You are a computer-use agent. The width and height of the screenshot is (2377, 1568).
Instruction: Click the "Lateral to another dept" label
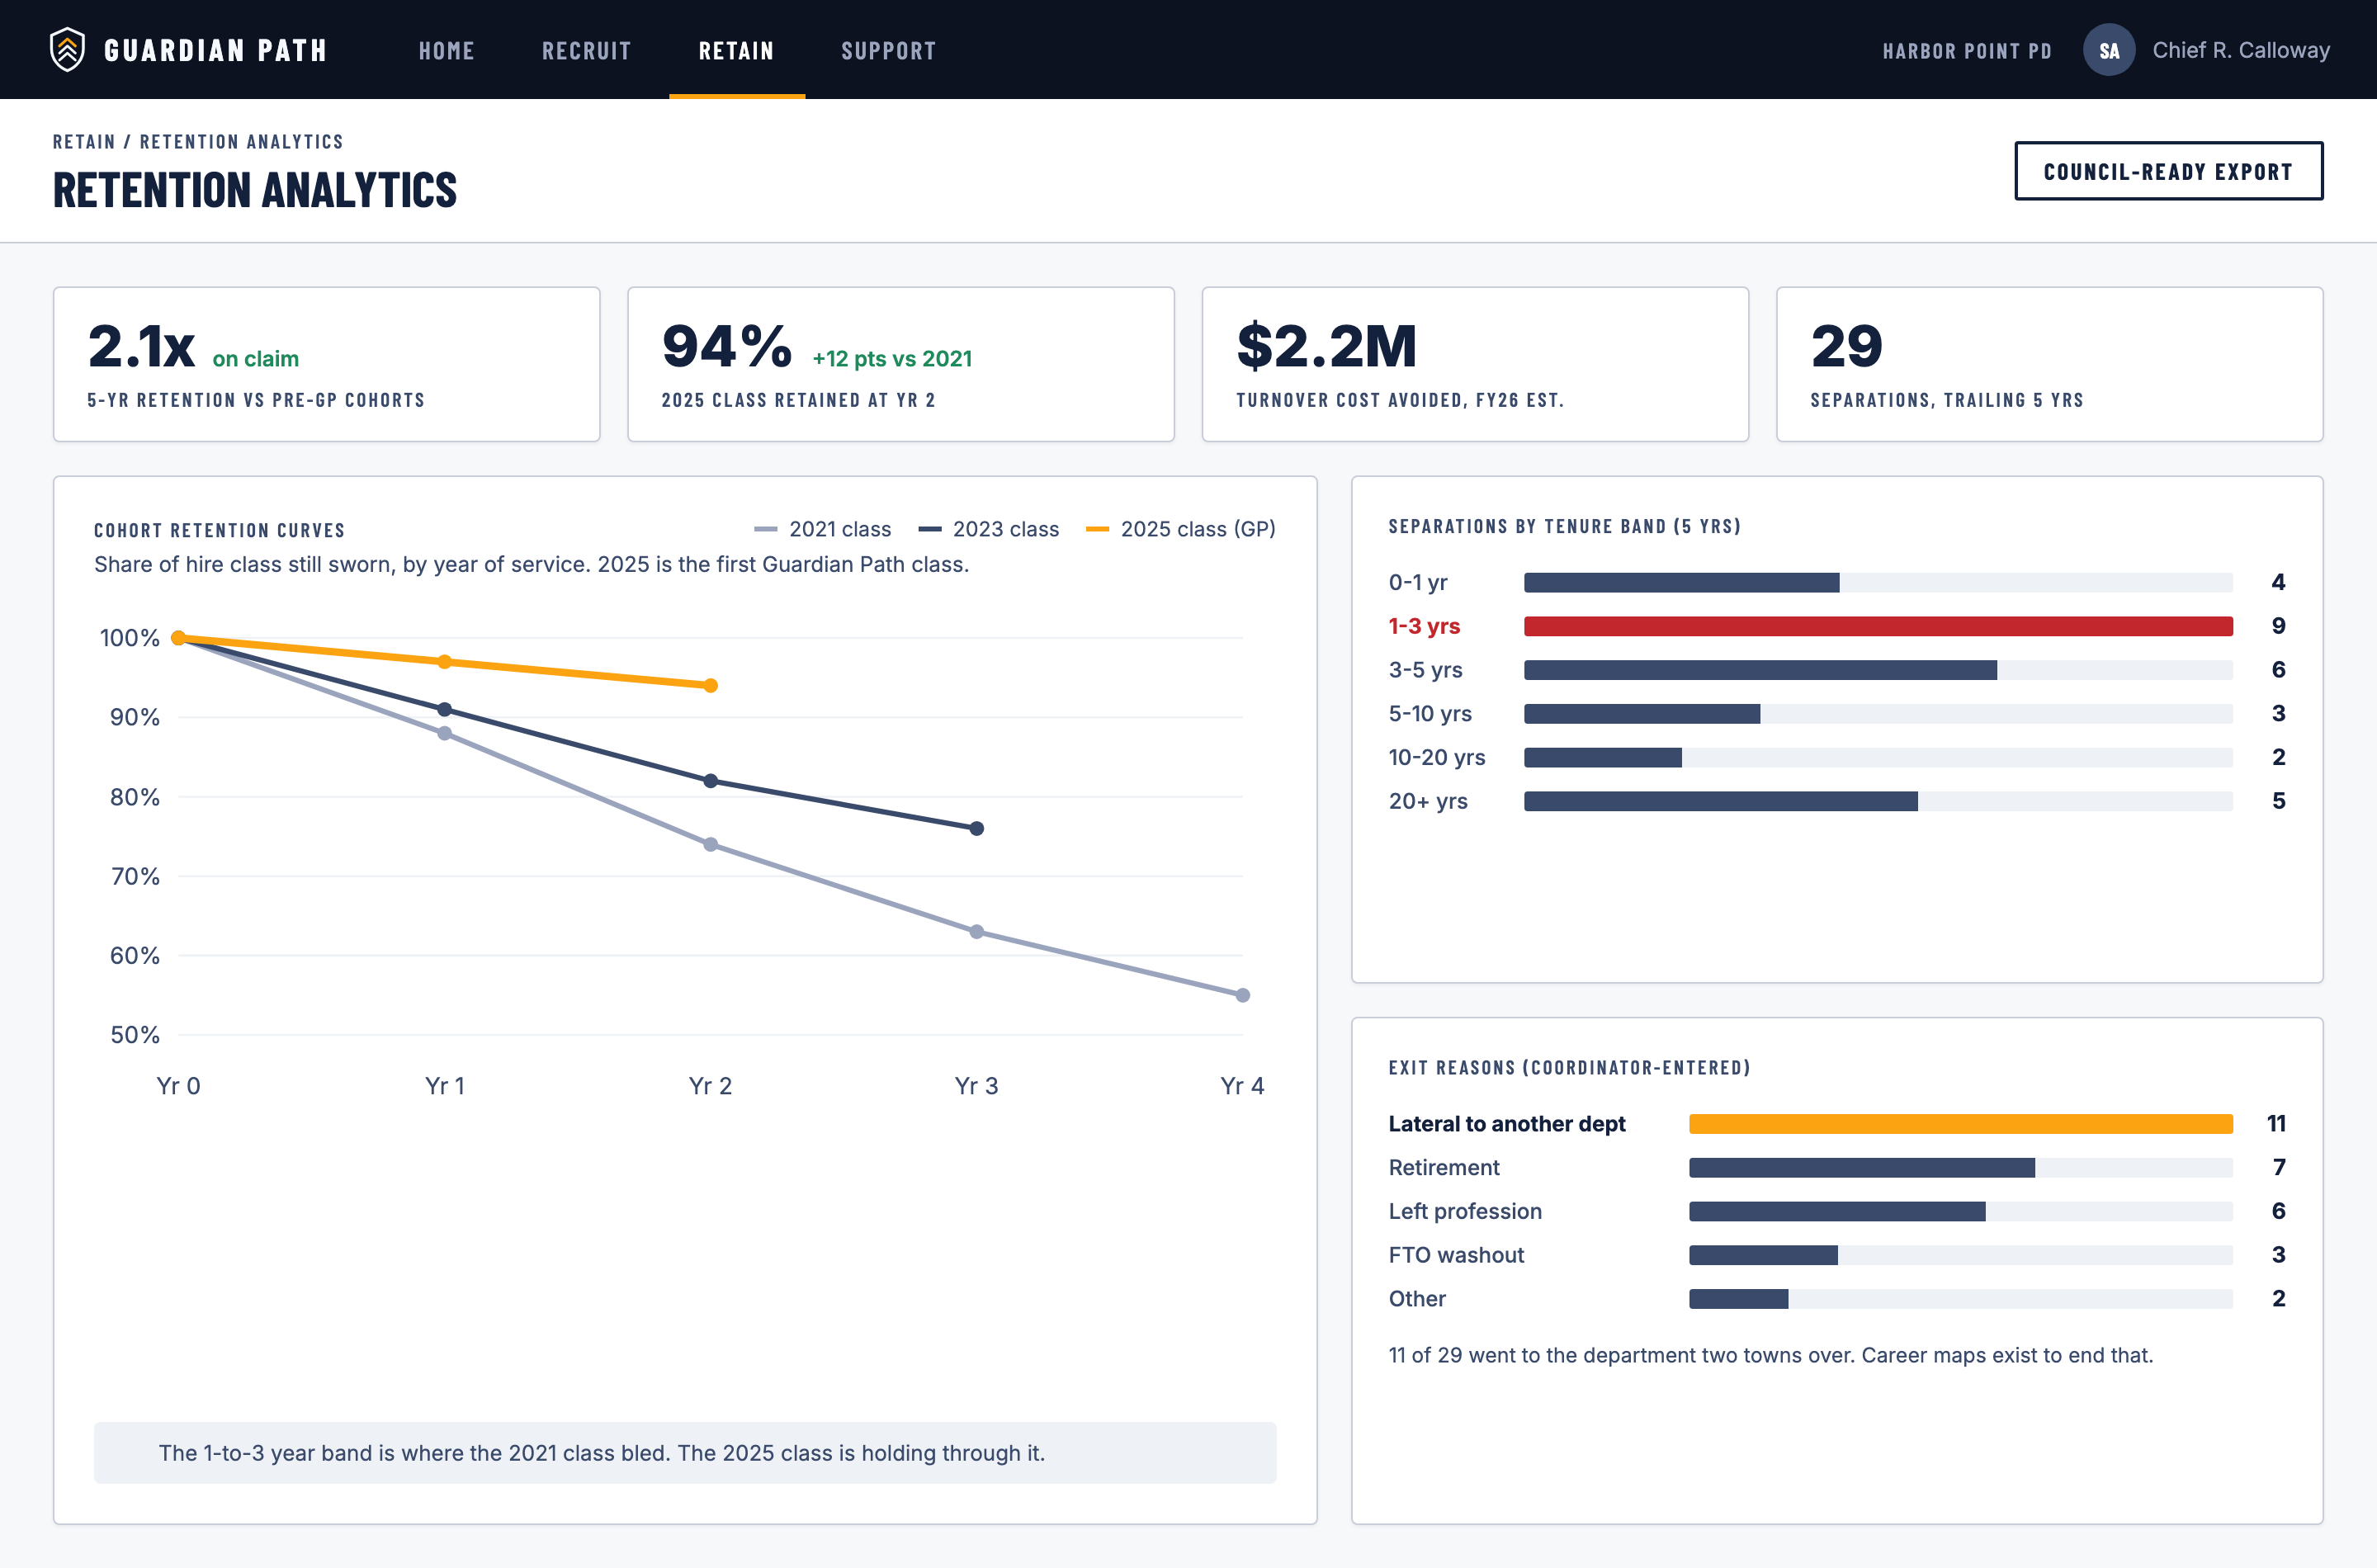(x=1506, y=1124)
